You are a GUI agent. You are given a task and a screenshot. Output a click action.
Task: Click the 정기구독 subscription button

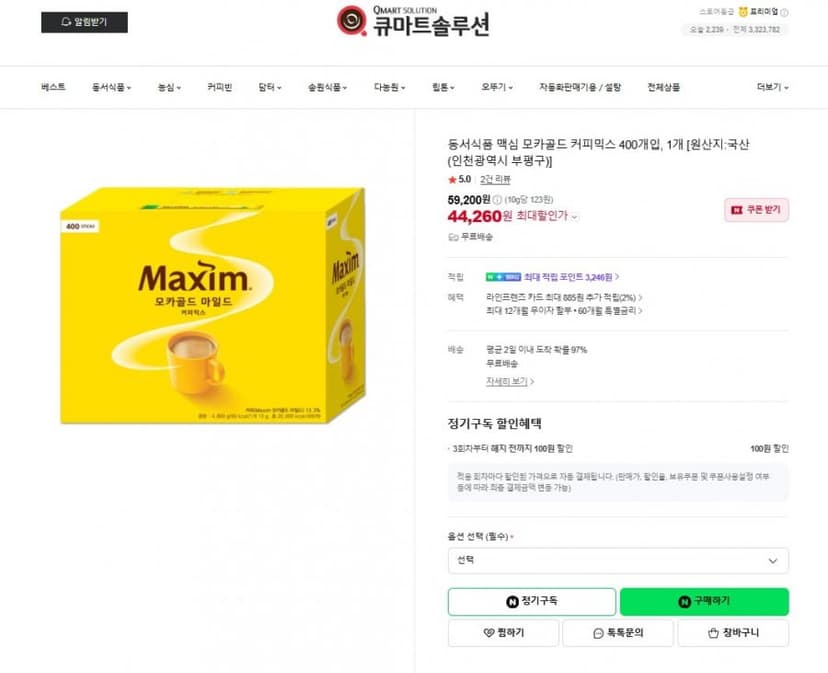[x=532, y=602]
